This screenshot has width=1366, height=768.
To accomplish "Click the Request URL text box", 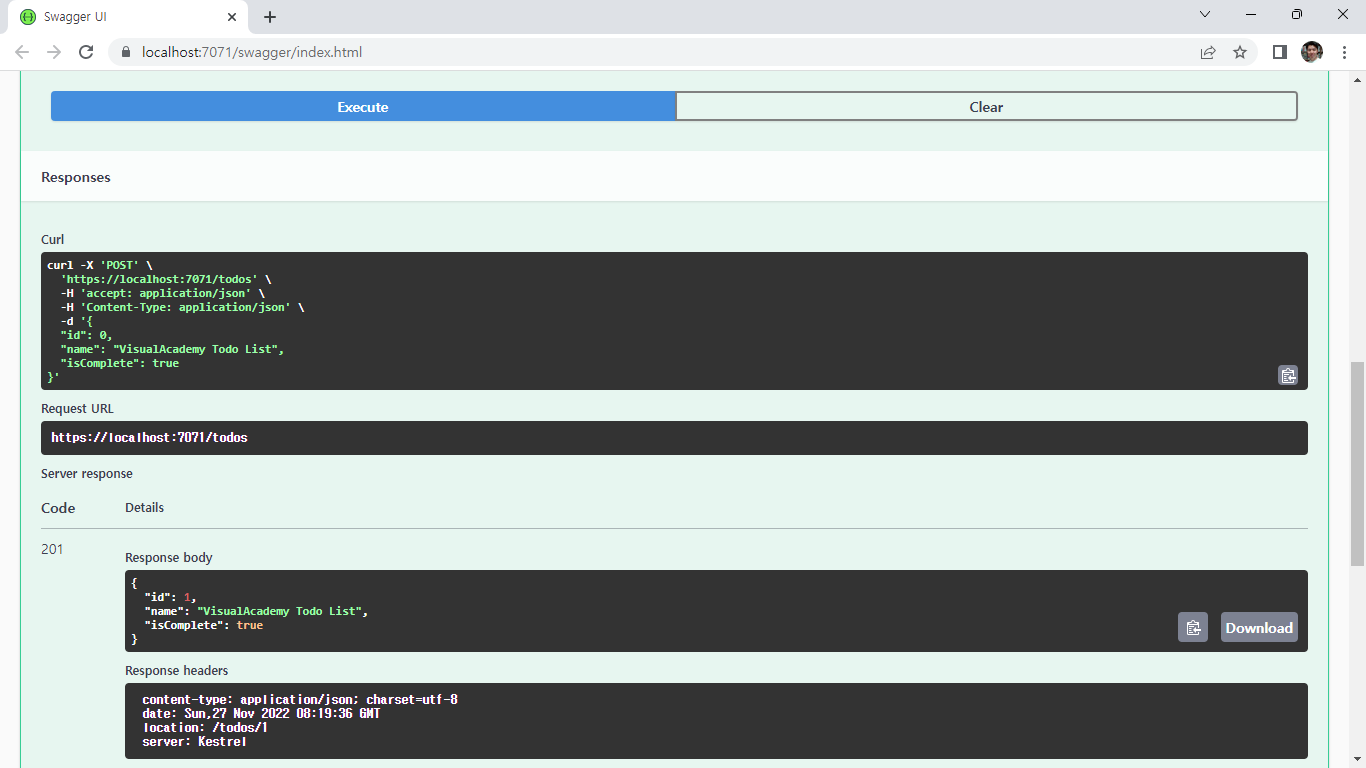I will click(673, 438).
